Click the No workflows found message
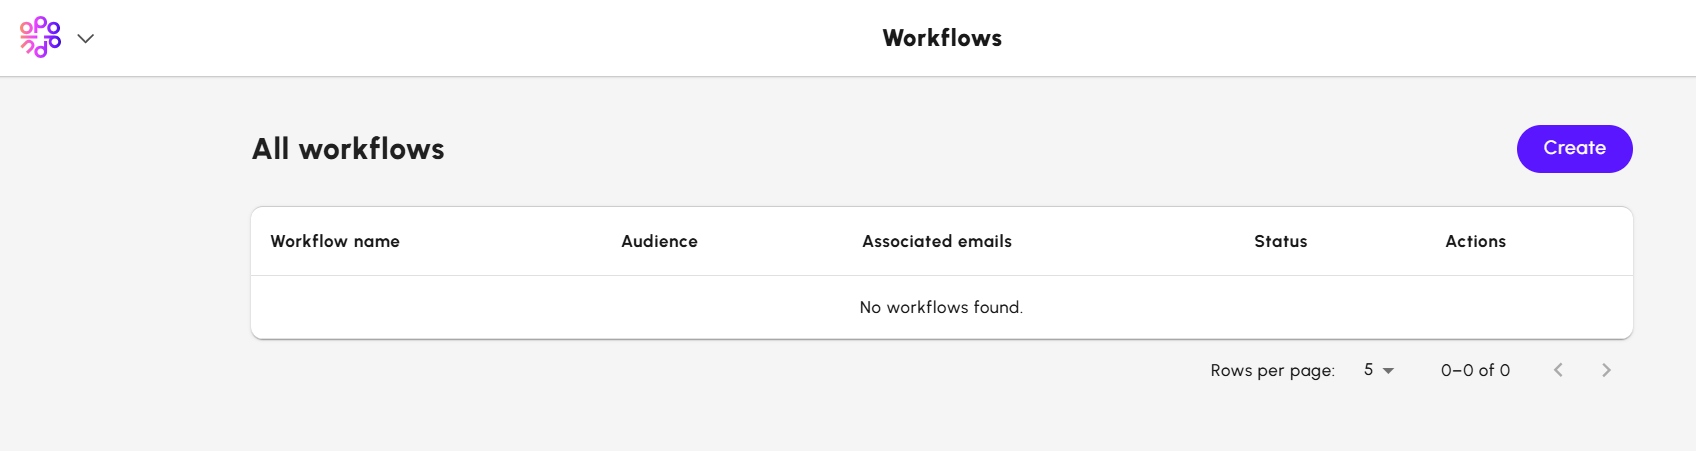Screen dimensions: 1696x451 pos(941,307)
